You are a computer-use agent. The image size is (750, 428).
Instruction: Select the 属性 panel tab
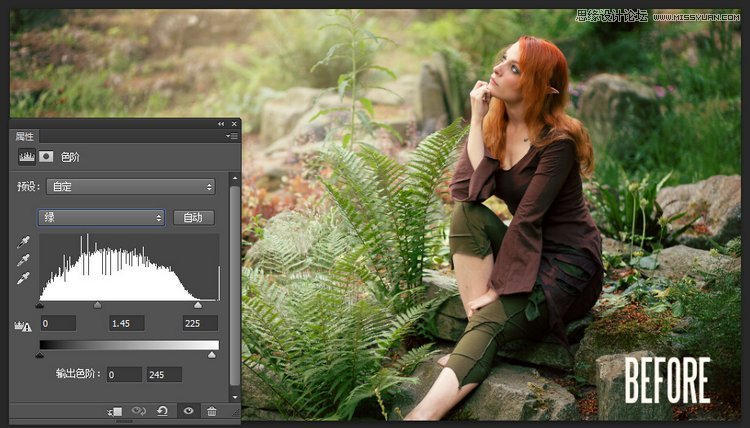[x=24, y=136]
